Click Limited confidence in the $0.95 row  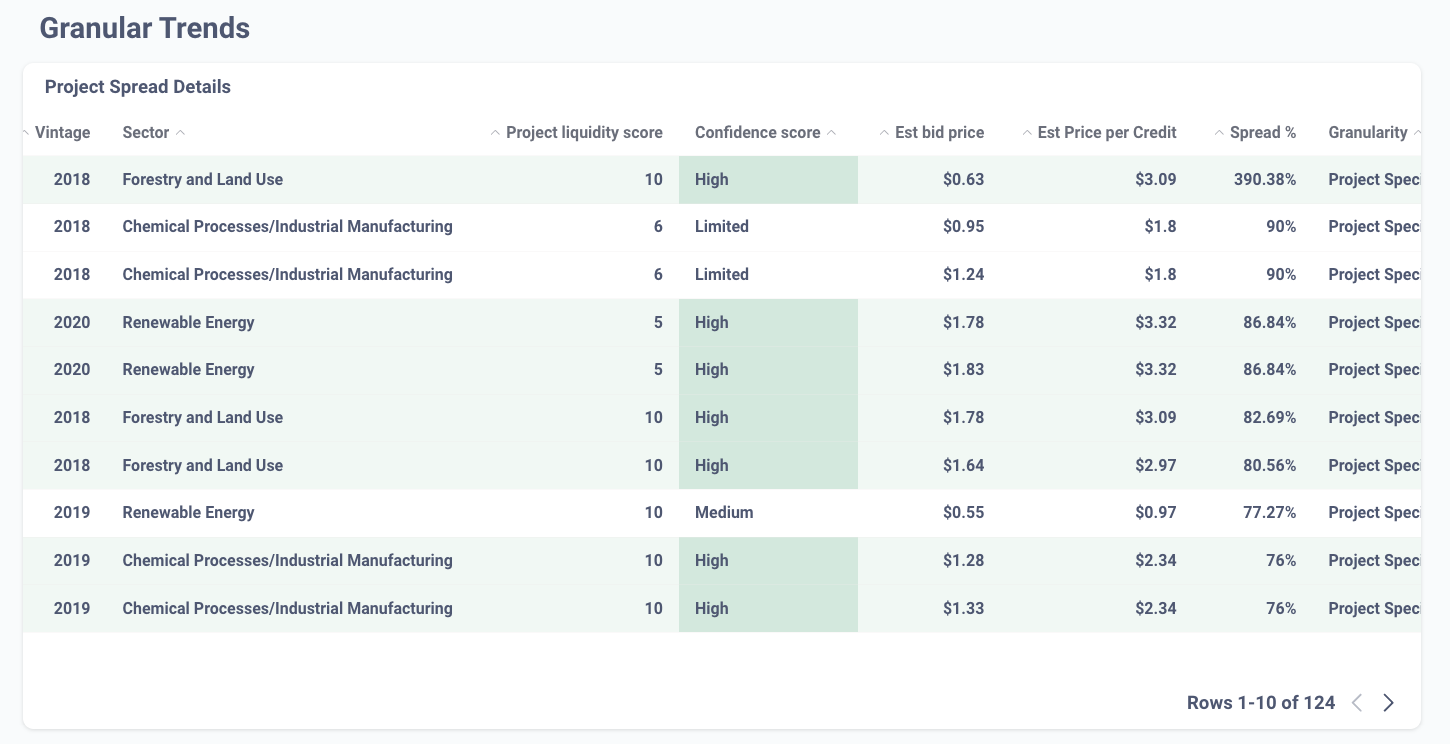[x=722, y=227]
